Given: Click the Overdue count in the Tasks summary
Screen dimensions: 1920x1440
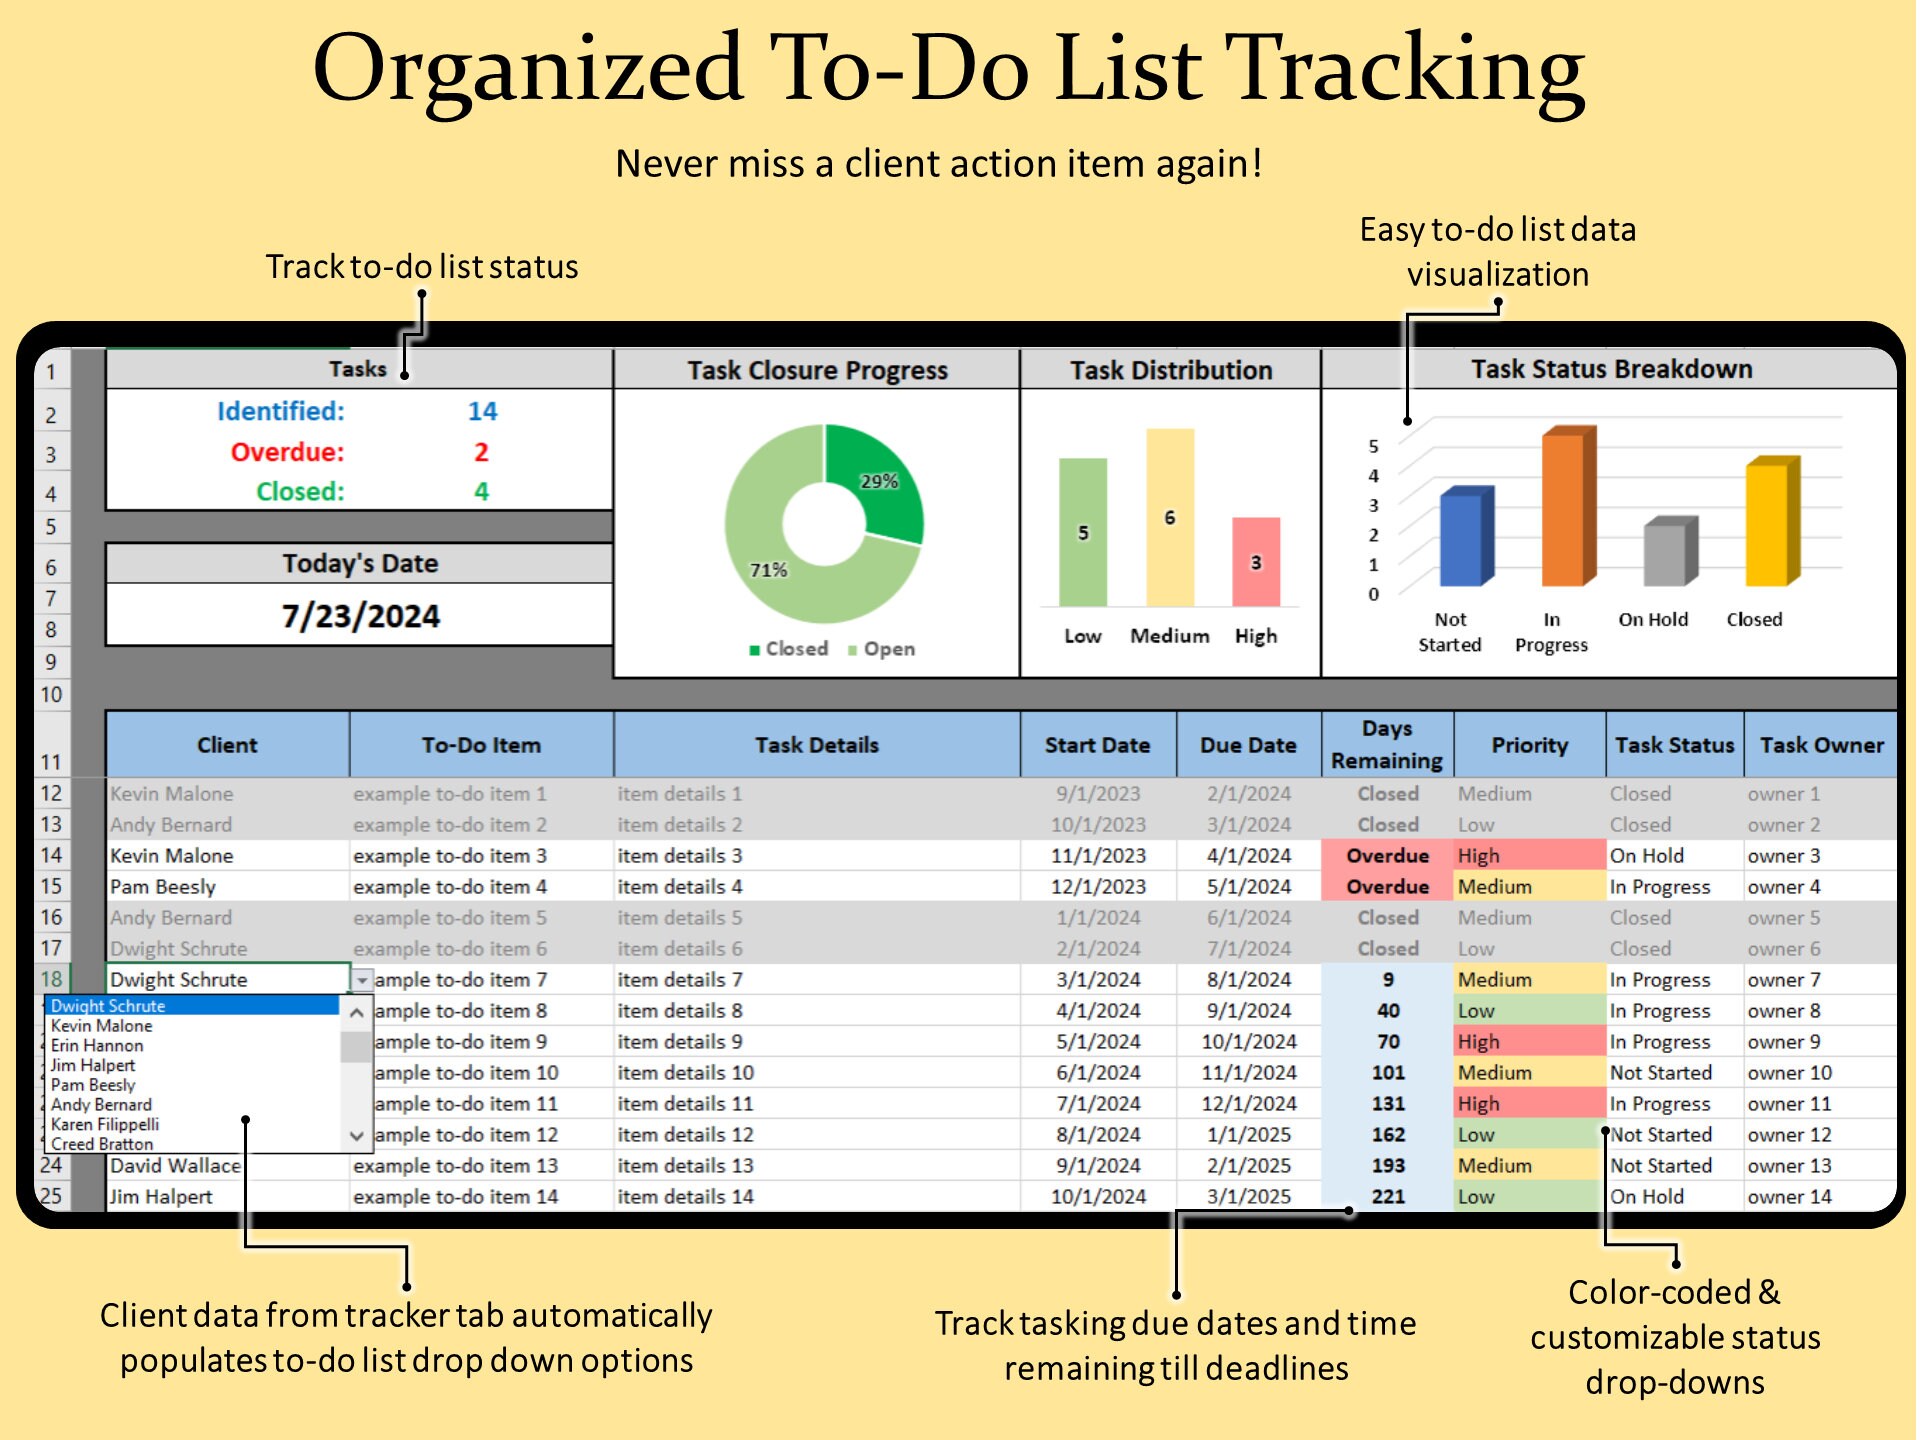Looking at the screenshot, I should point(482,452).
